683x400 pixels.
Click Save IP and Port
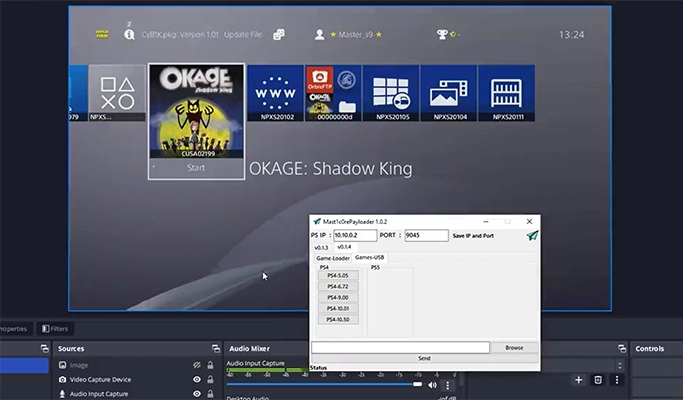click(473, 236)
